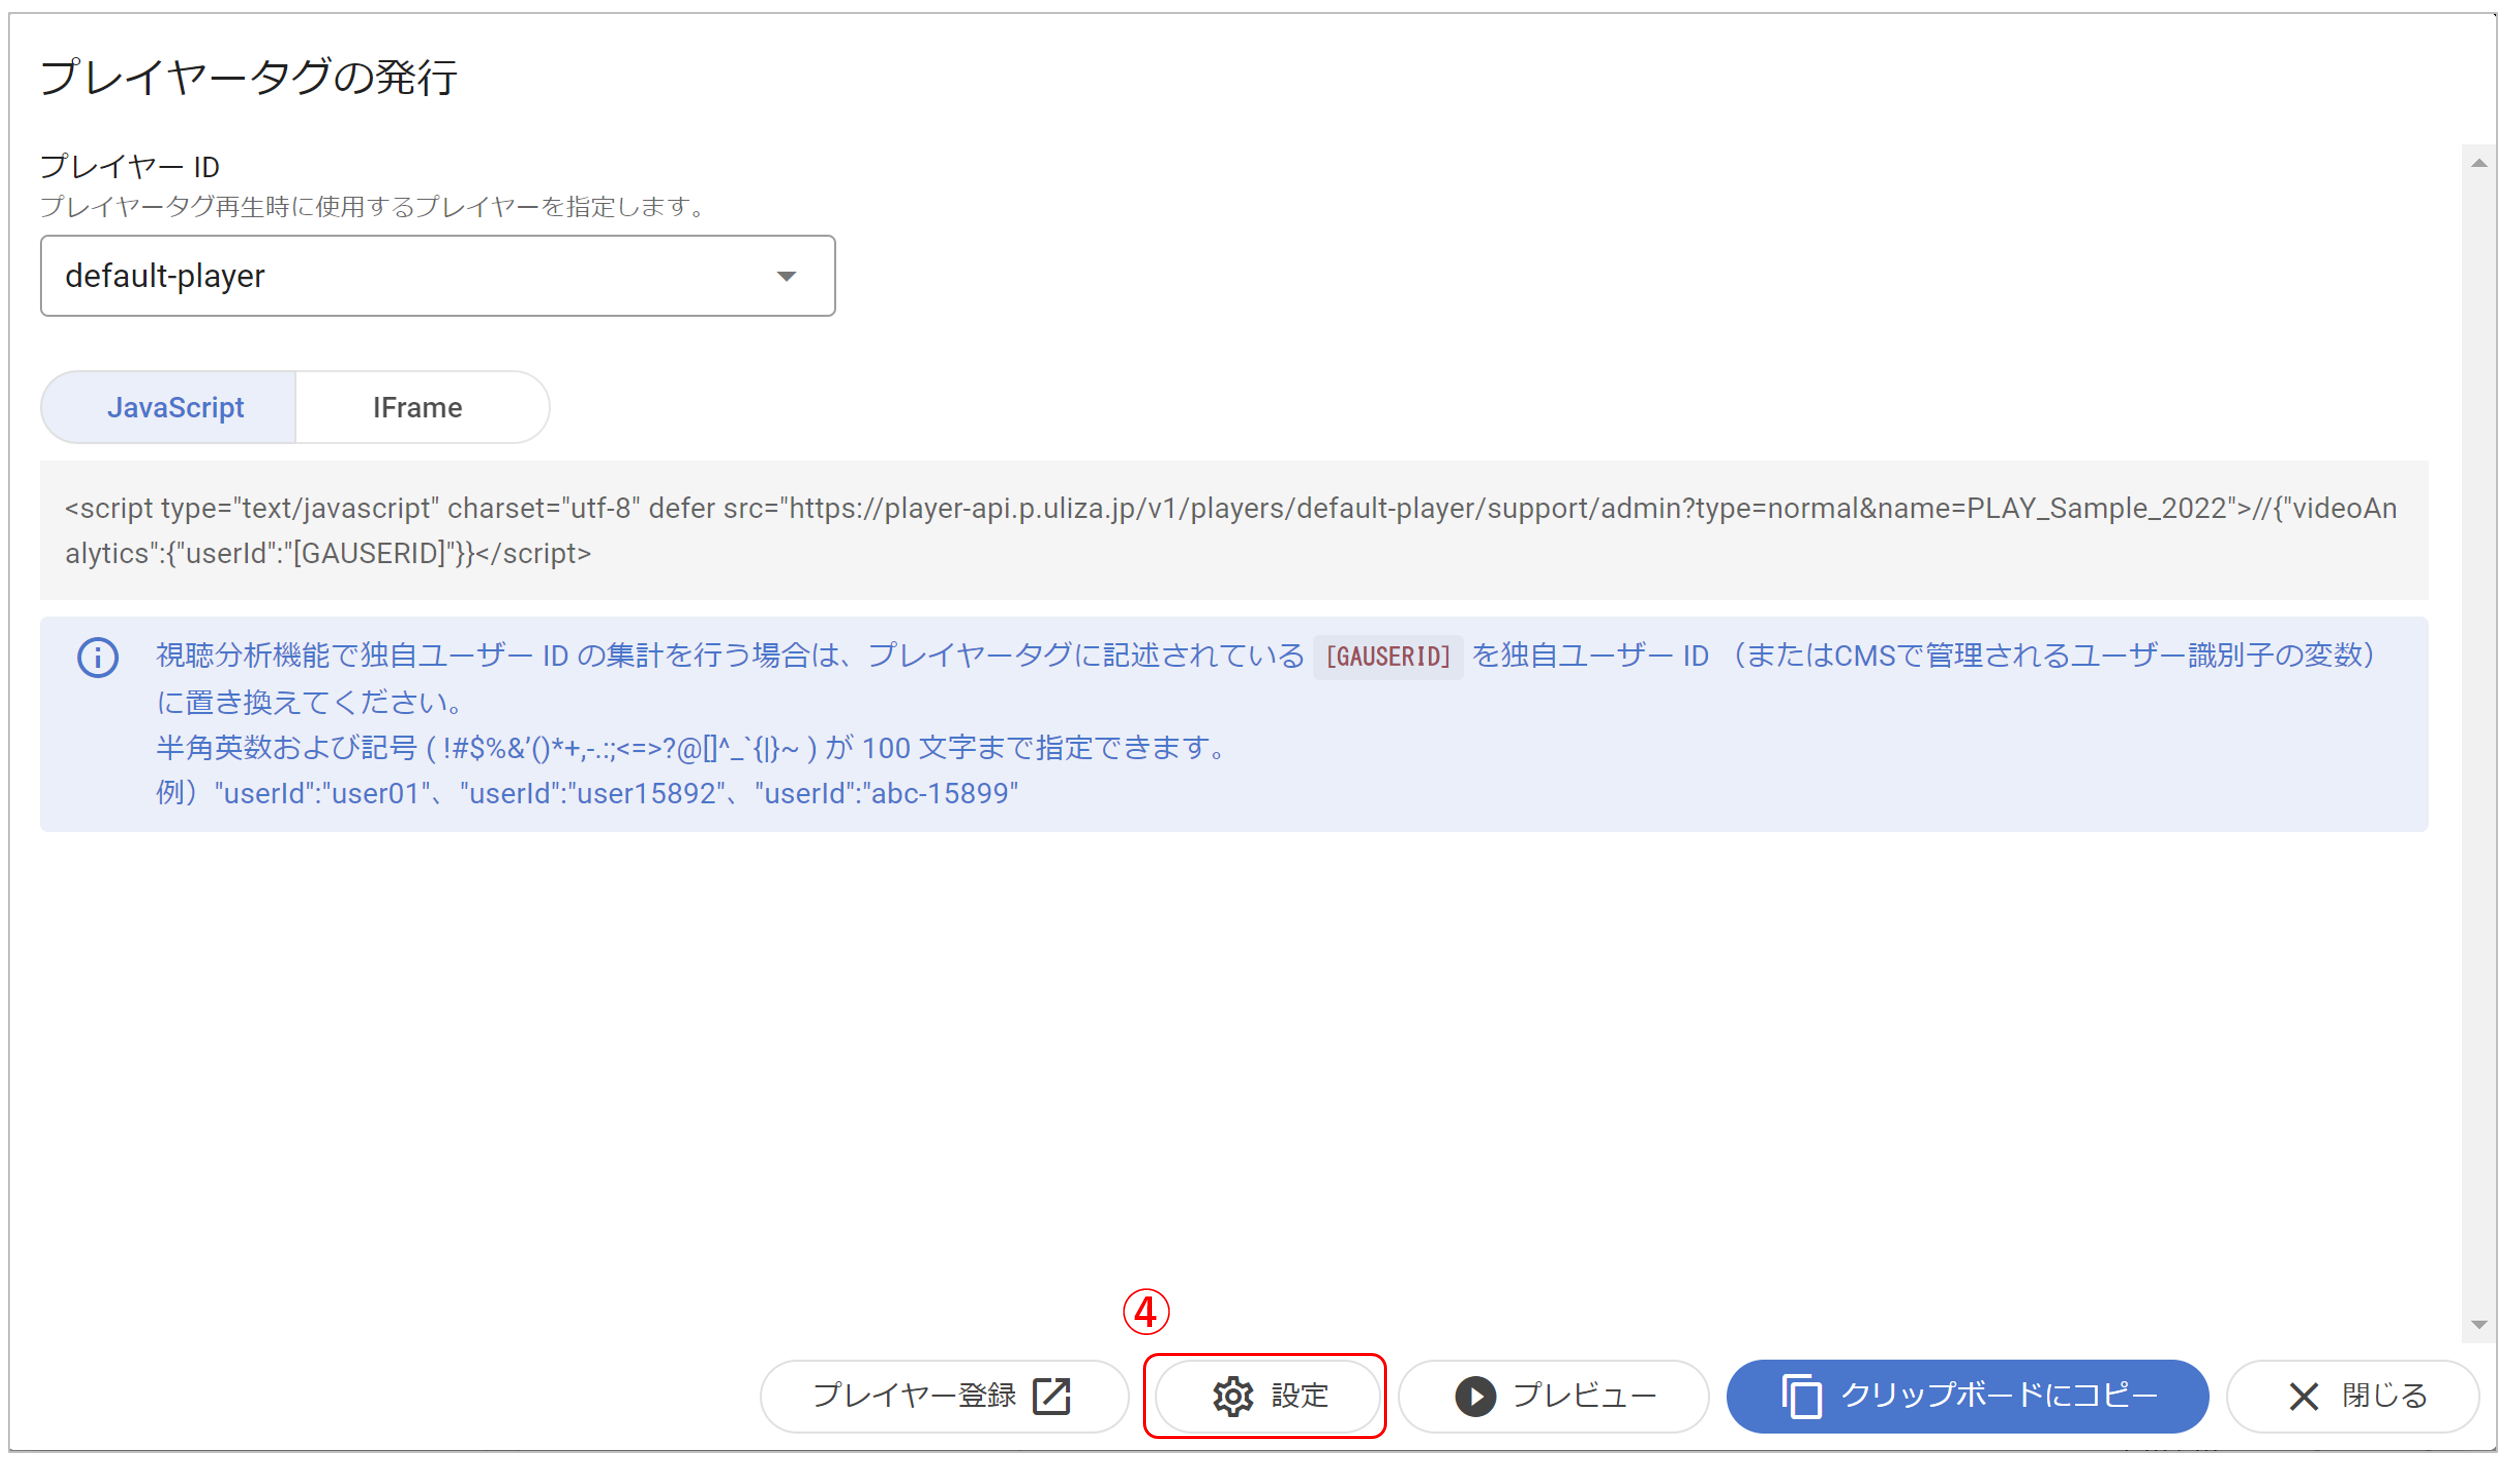Click the vertical scrollbar track

[x=2477, y=744]
